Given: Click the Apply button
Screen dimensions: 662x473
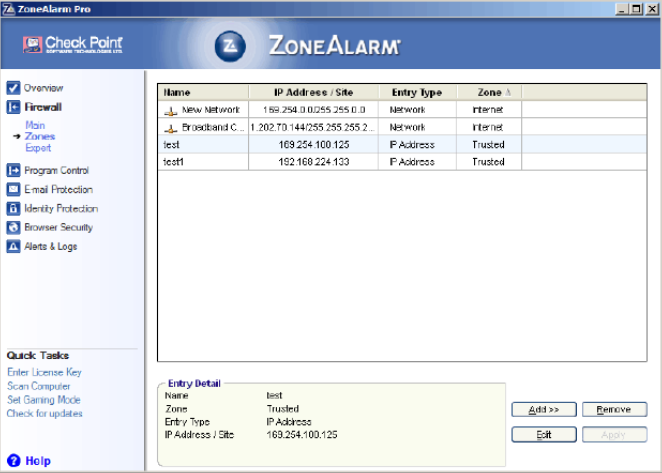Looking at the screenshot, I should pos(614,435).
